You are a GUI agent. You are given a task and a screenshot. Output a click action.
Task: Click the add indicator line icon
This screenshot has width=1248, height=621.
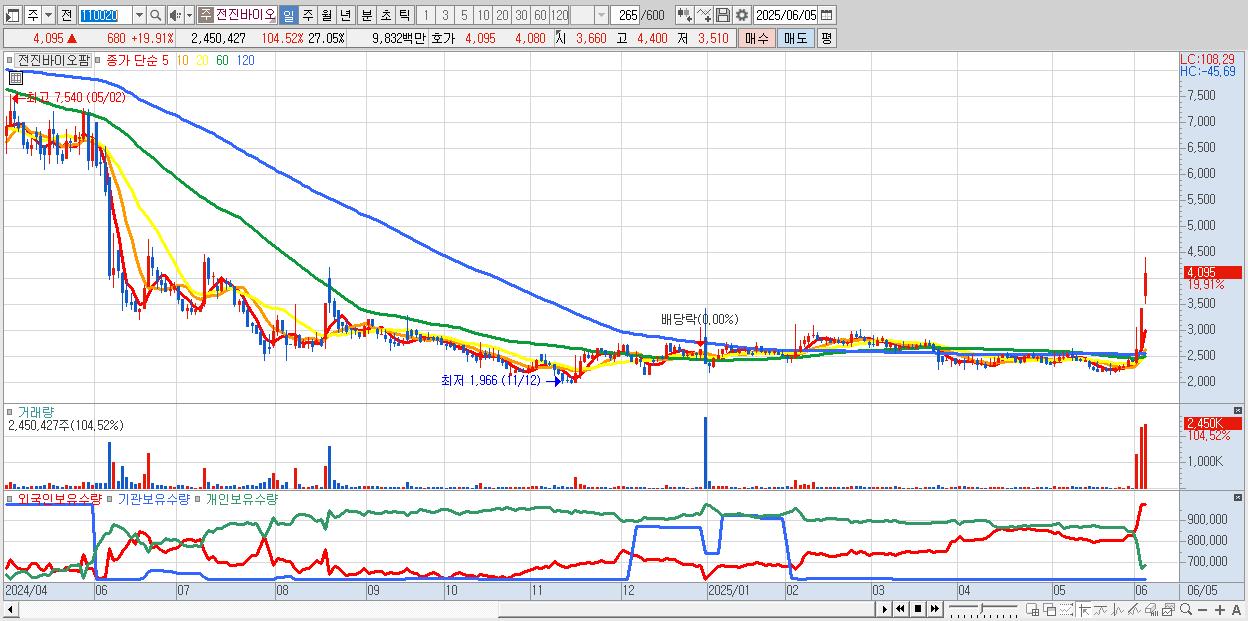(x=704, y=15)
